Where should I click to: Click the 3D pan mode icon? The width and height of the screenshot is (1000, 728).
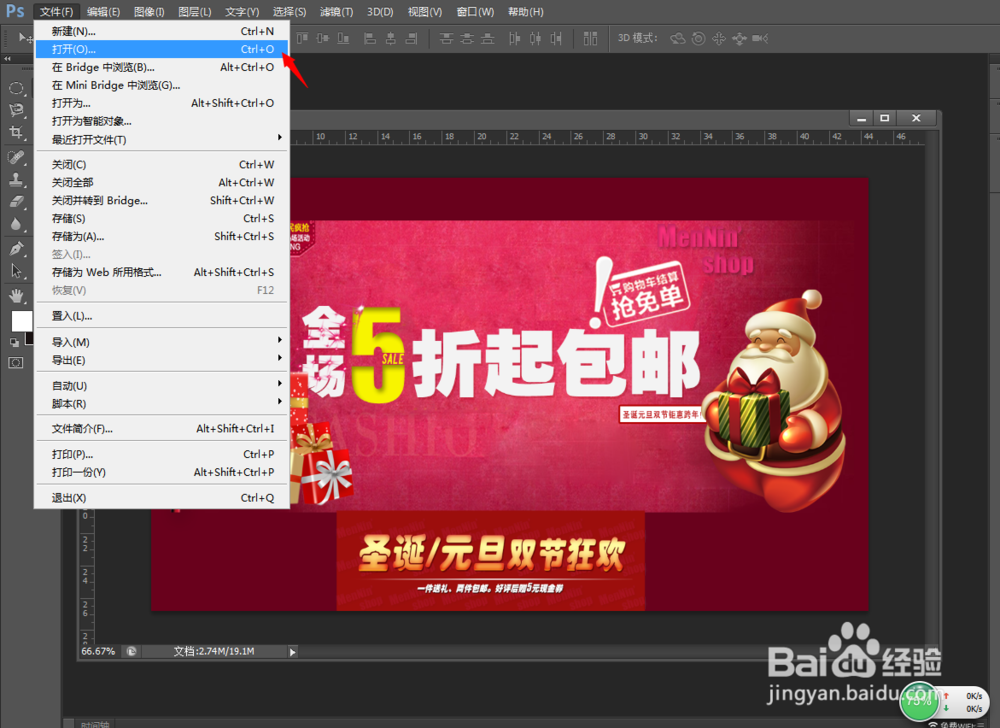[719, 38]
